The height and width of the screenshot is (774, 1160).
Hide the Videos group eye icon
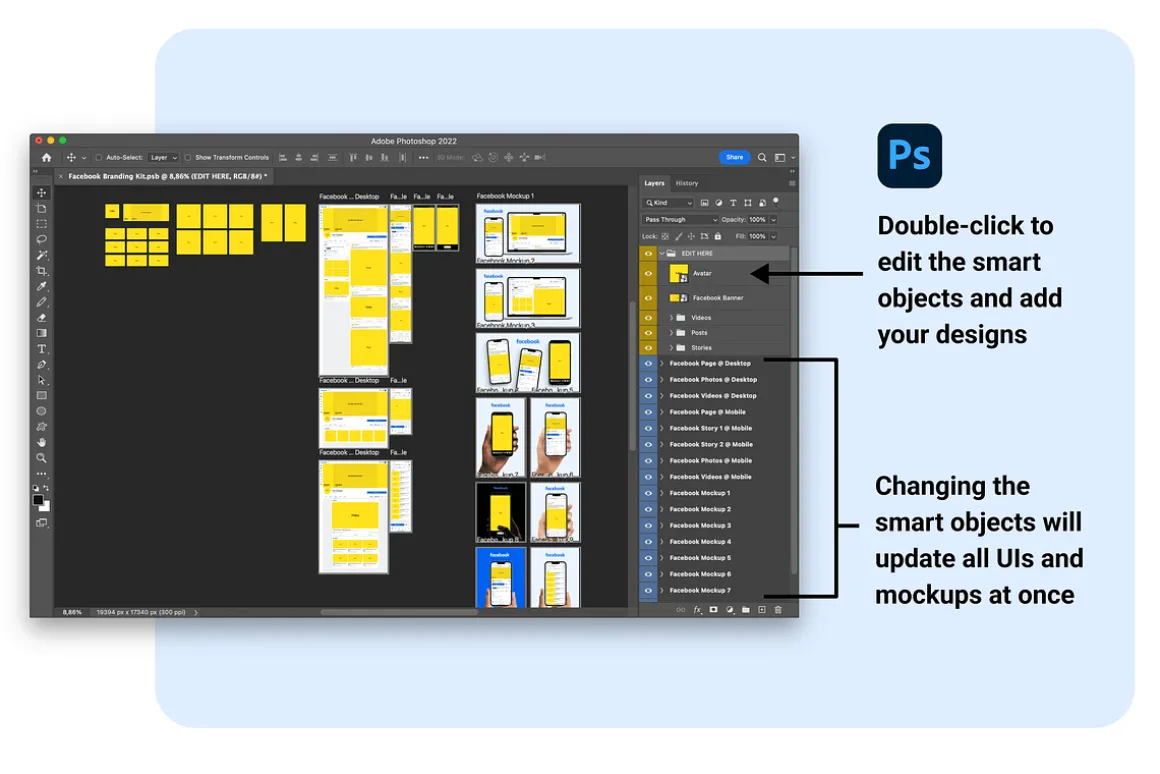click(649, 317)
